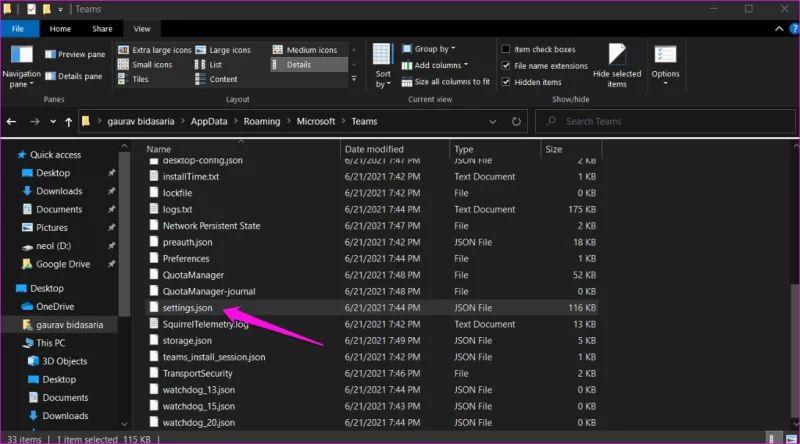
Task: Sort by the Size column header
Action: coord(554,149)
